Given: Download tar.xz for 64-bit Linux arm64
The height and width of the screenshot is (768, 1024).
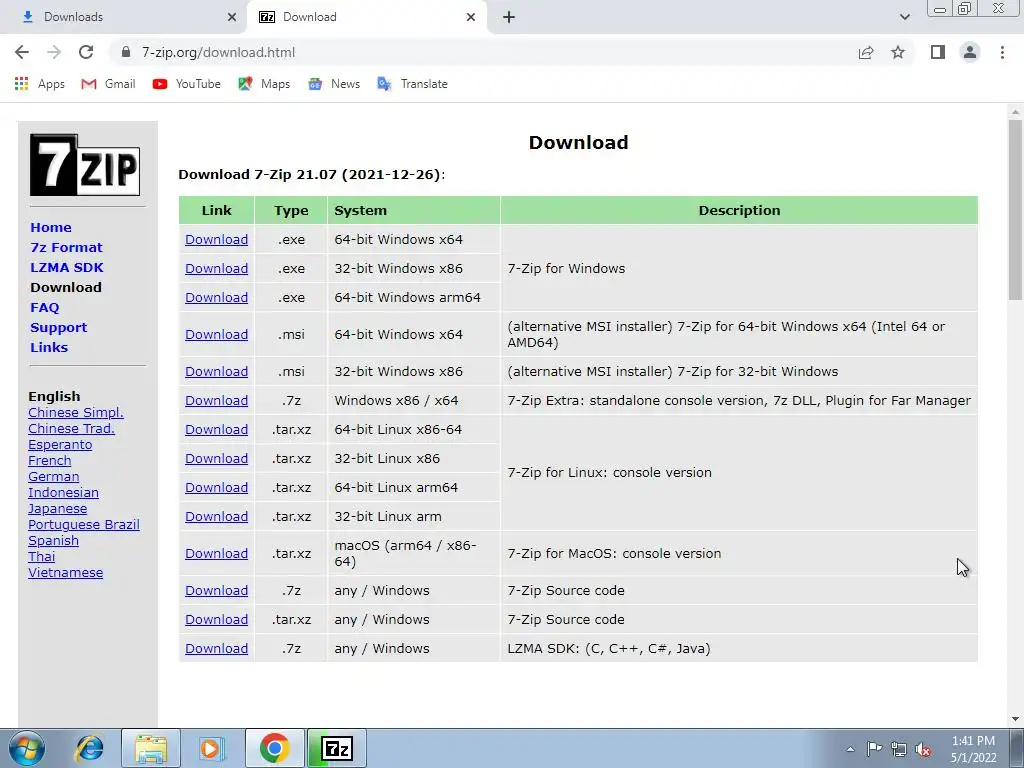Looking at the screenshot, I should point(216,488).
